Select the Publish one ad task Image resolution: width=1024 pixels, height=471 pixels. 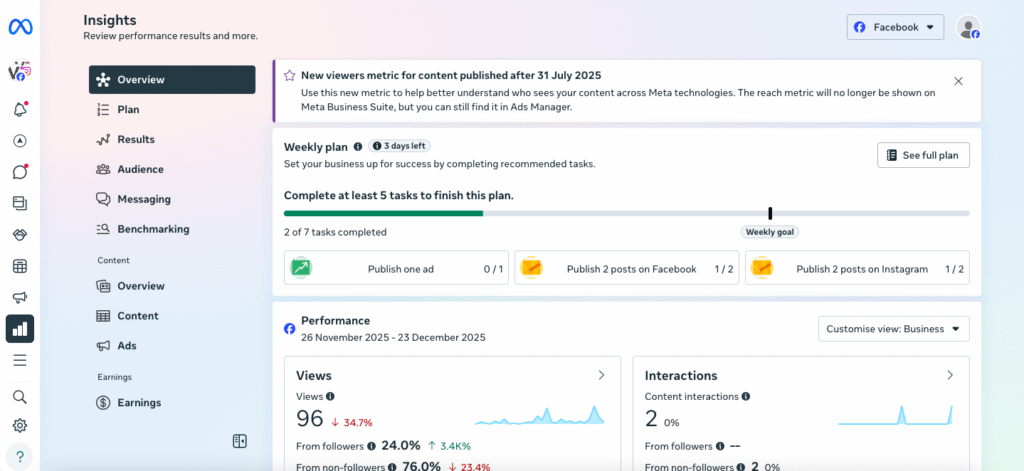(397, 269)
